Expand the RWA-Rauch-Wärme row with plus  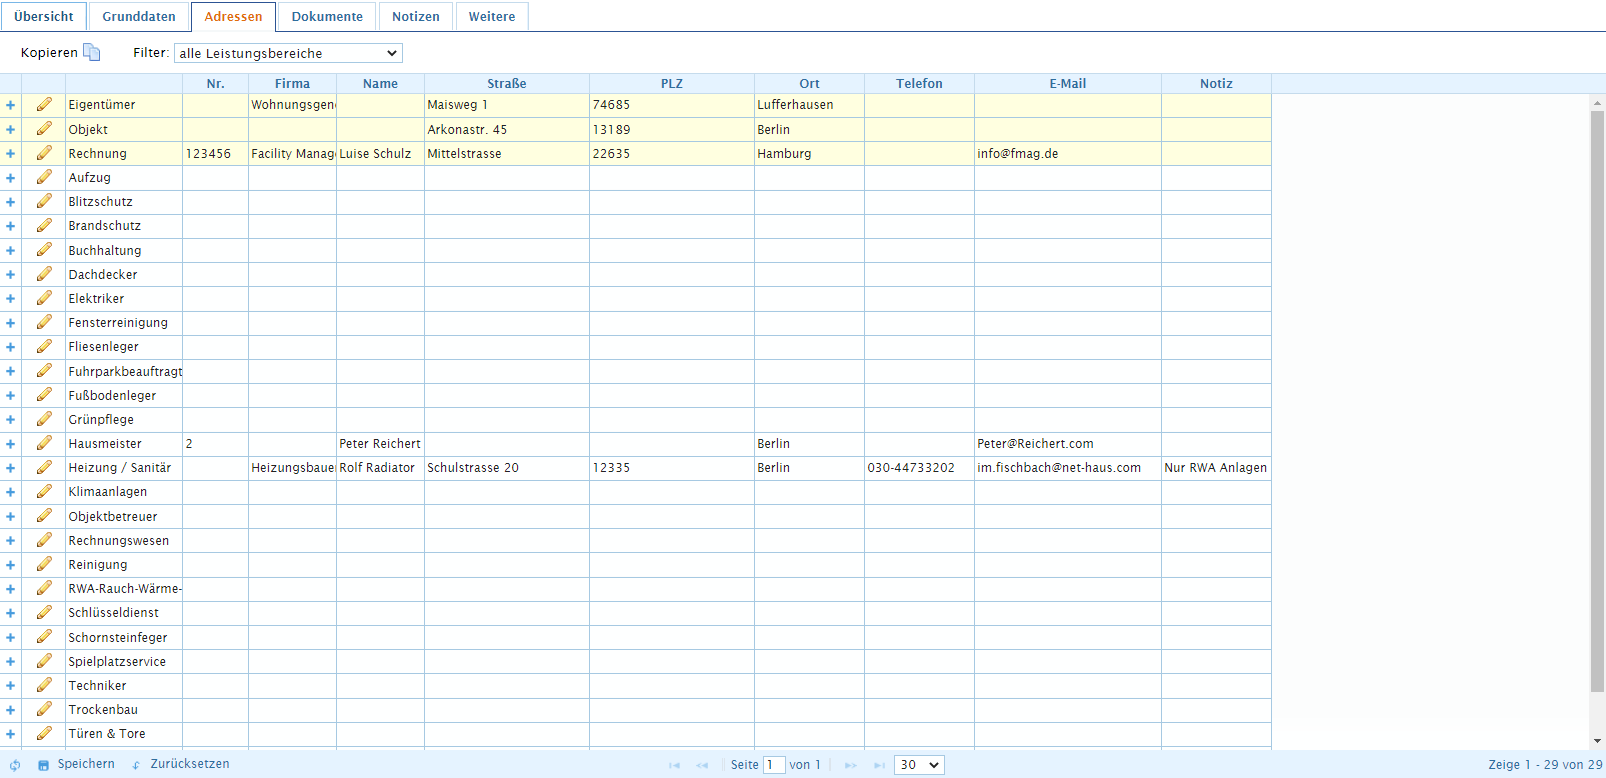tap(10, 589)
